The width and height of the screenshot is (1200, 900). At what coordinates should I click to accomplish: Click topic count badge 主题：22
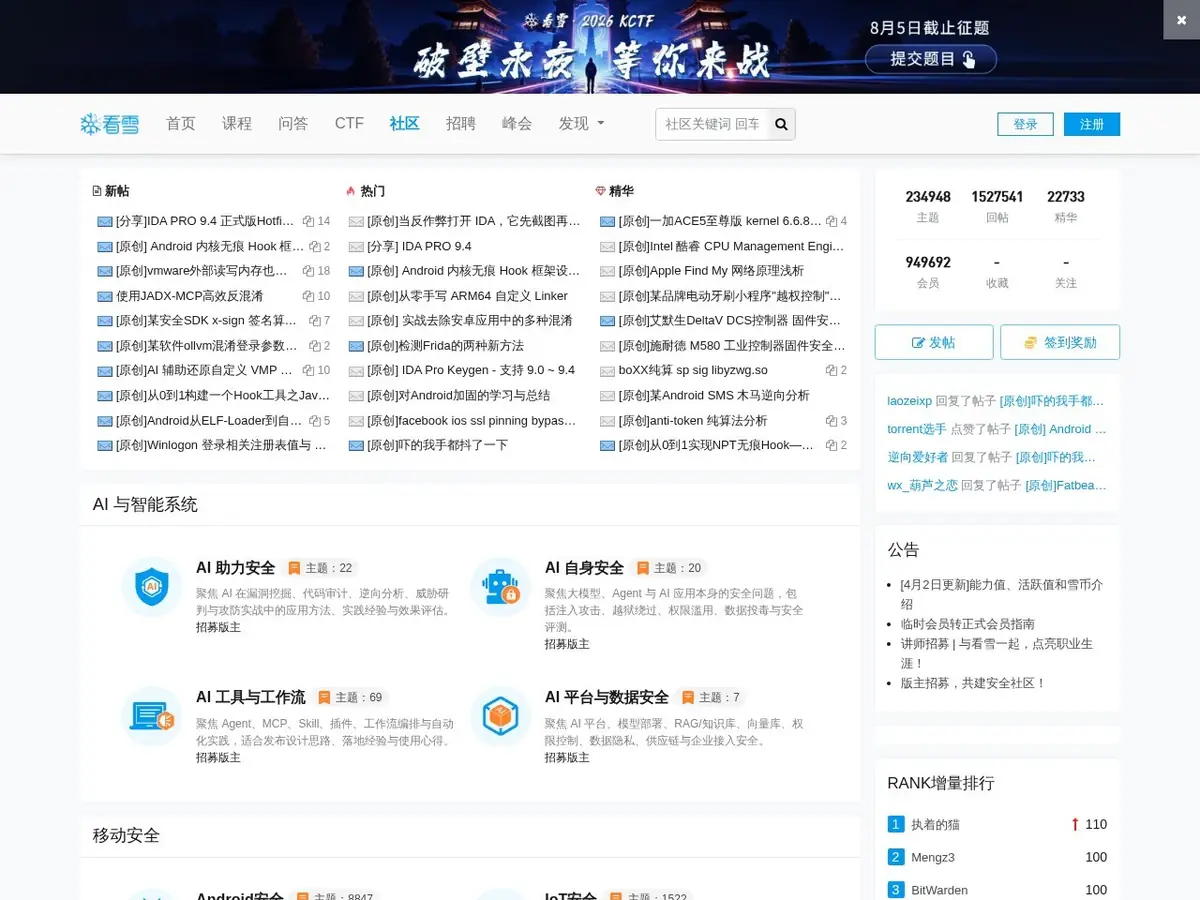pyautogui.click(x=321, y=568)
